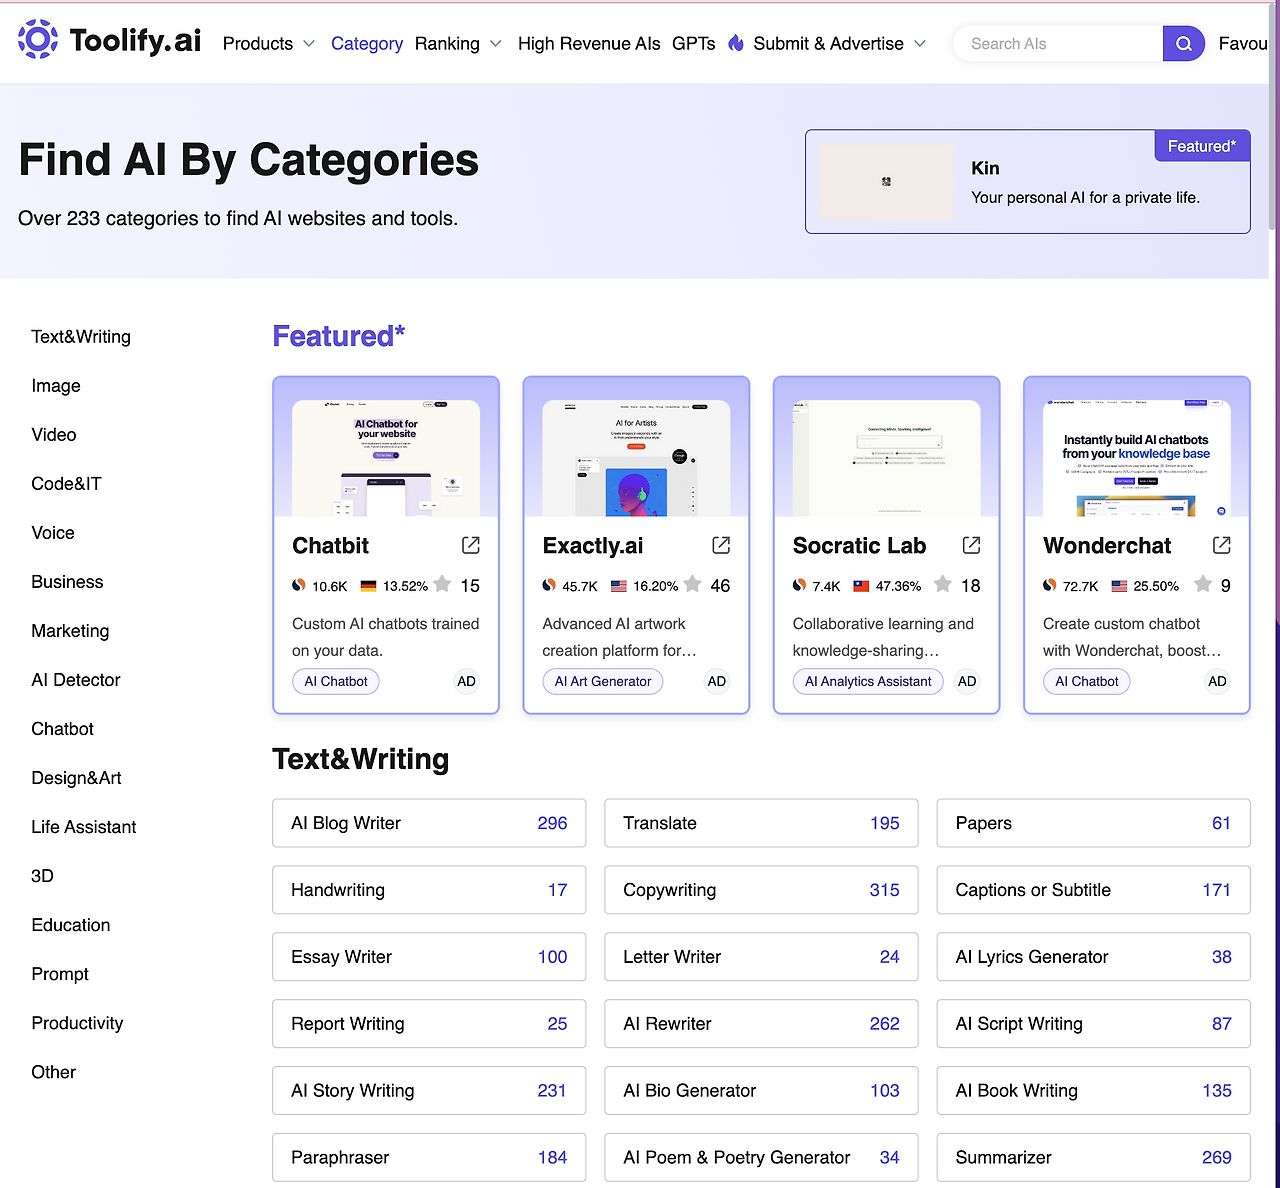Image resolution: width=1280 pixels, height=1188 pixels.
Task: Click the star icon on Chatbit card
Action: (x=442, y=584)
